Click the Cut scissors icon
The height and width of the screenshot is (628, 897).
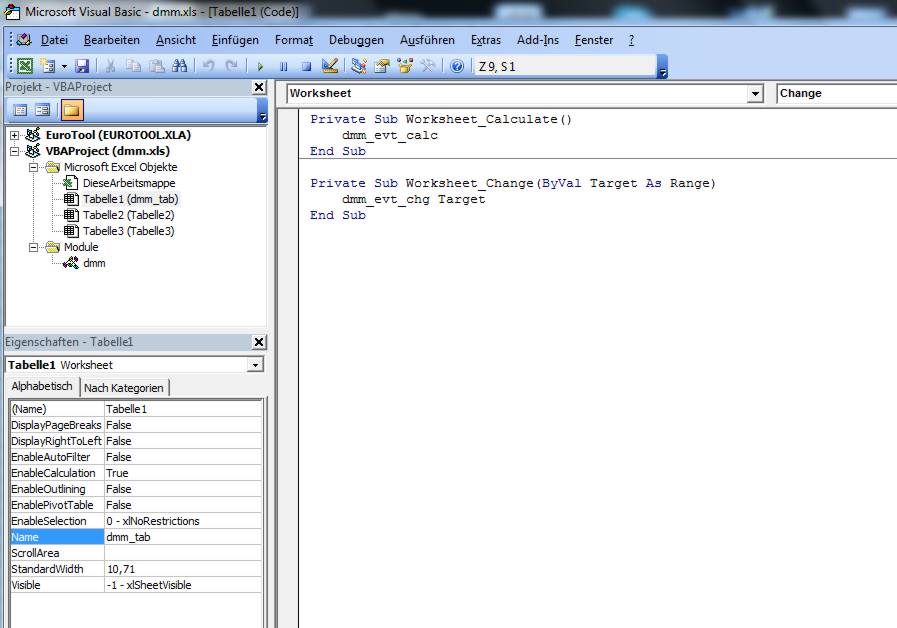pos(110,66)
